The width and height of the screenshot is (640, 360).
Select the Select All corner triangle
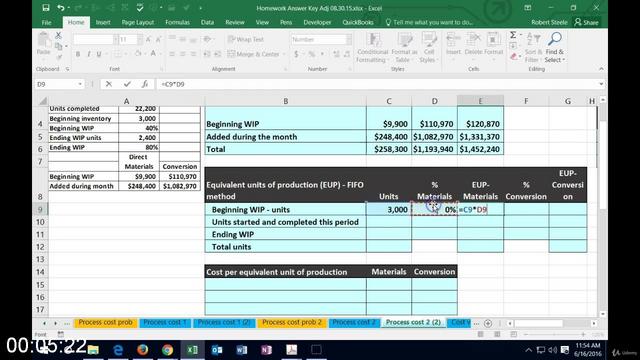pyautogui.click(x=42, y=101)
